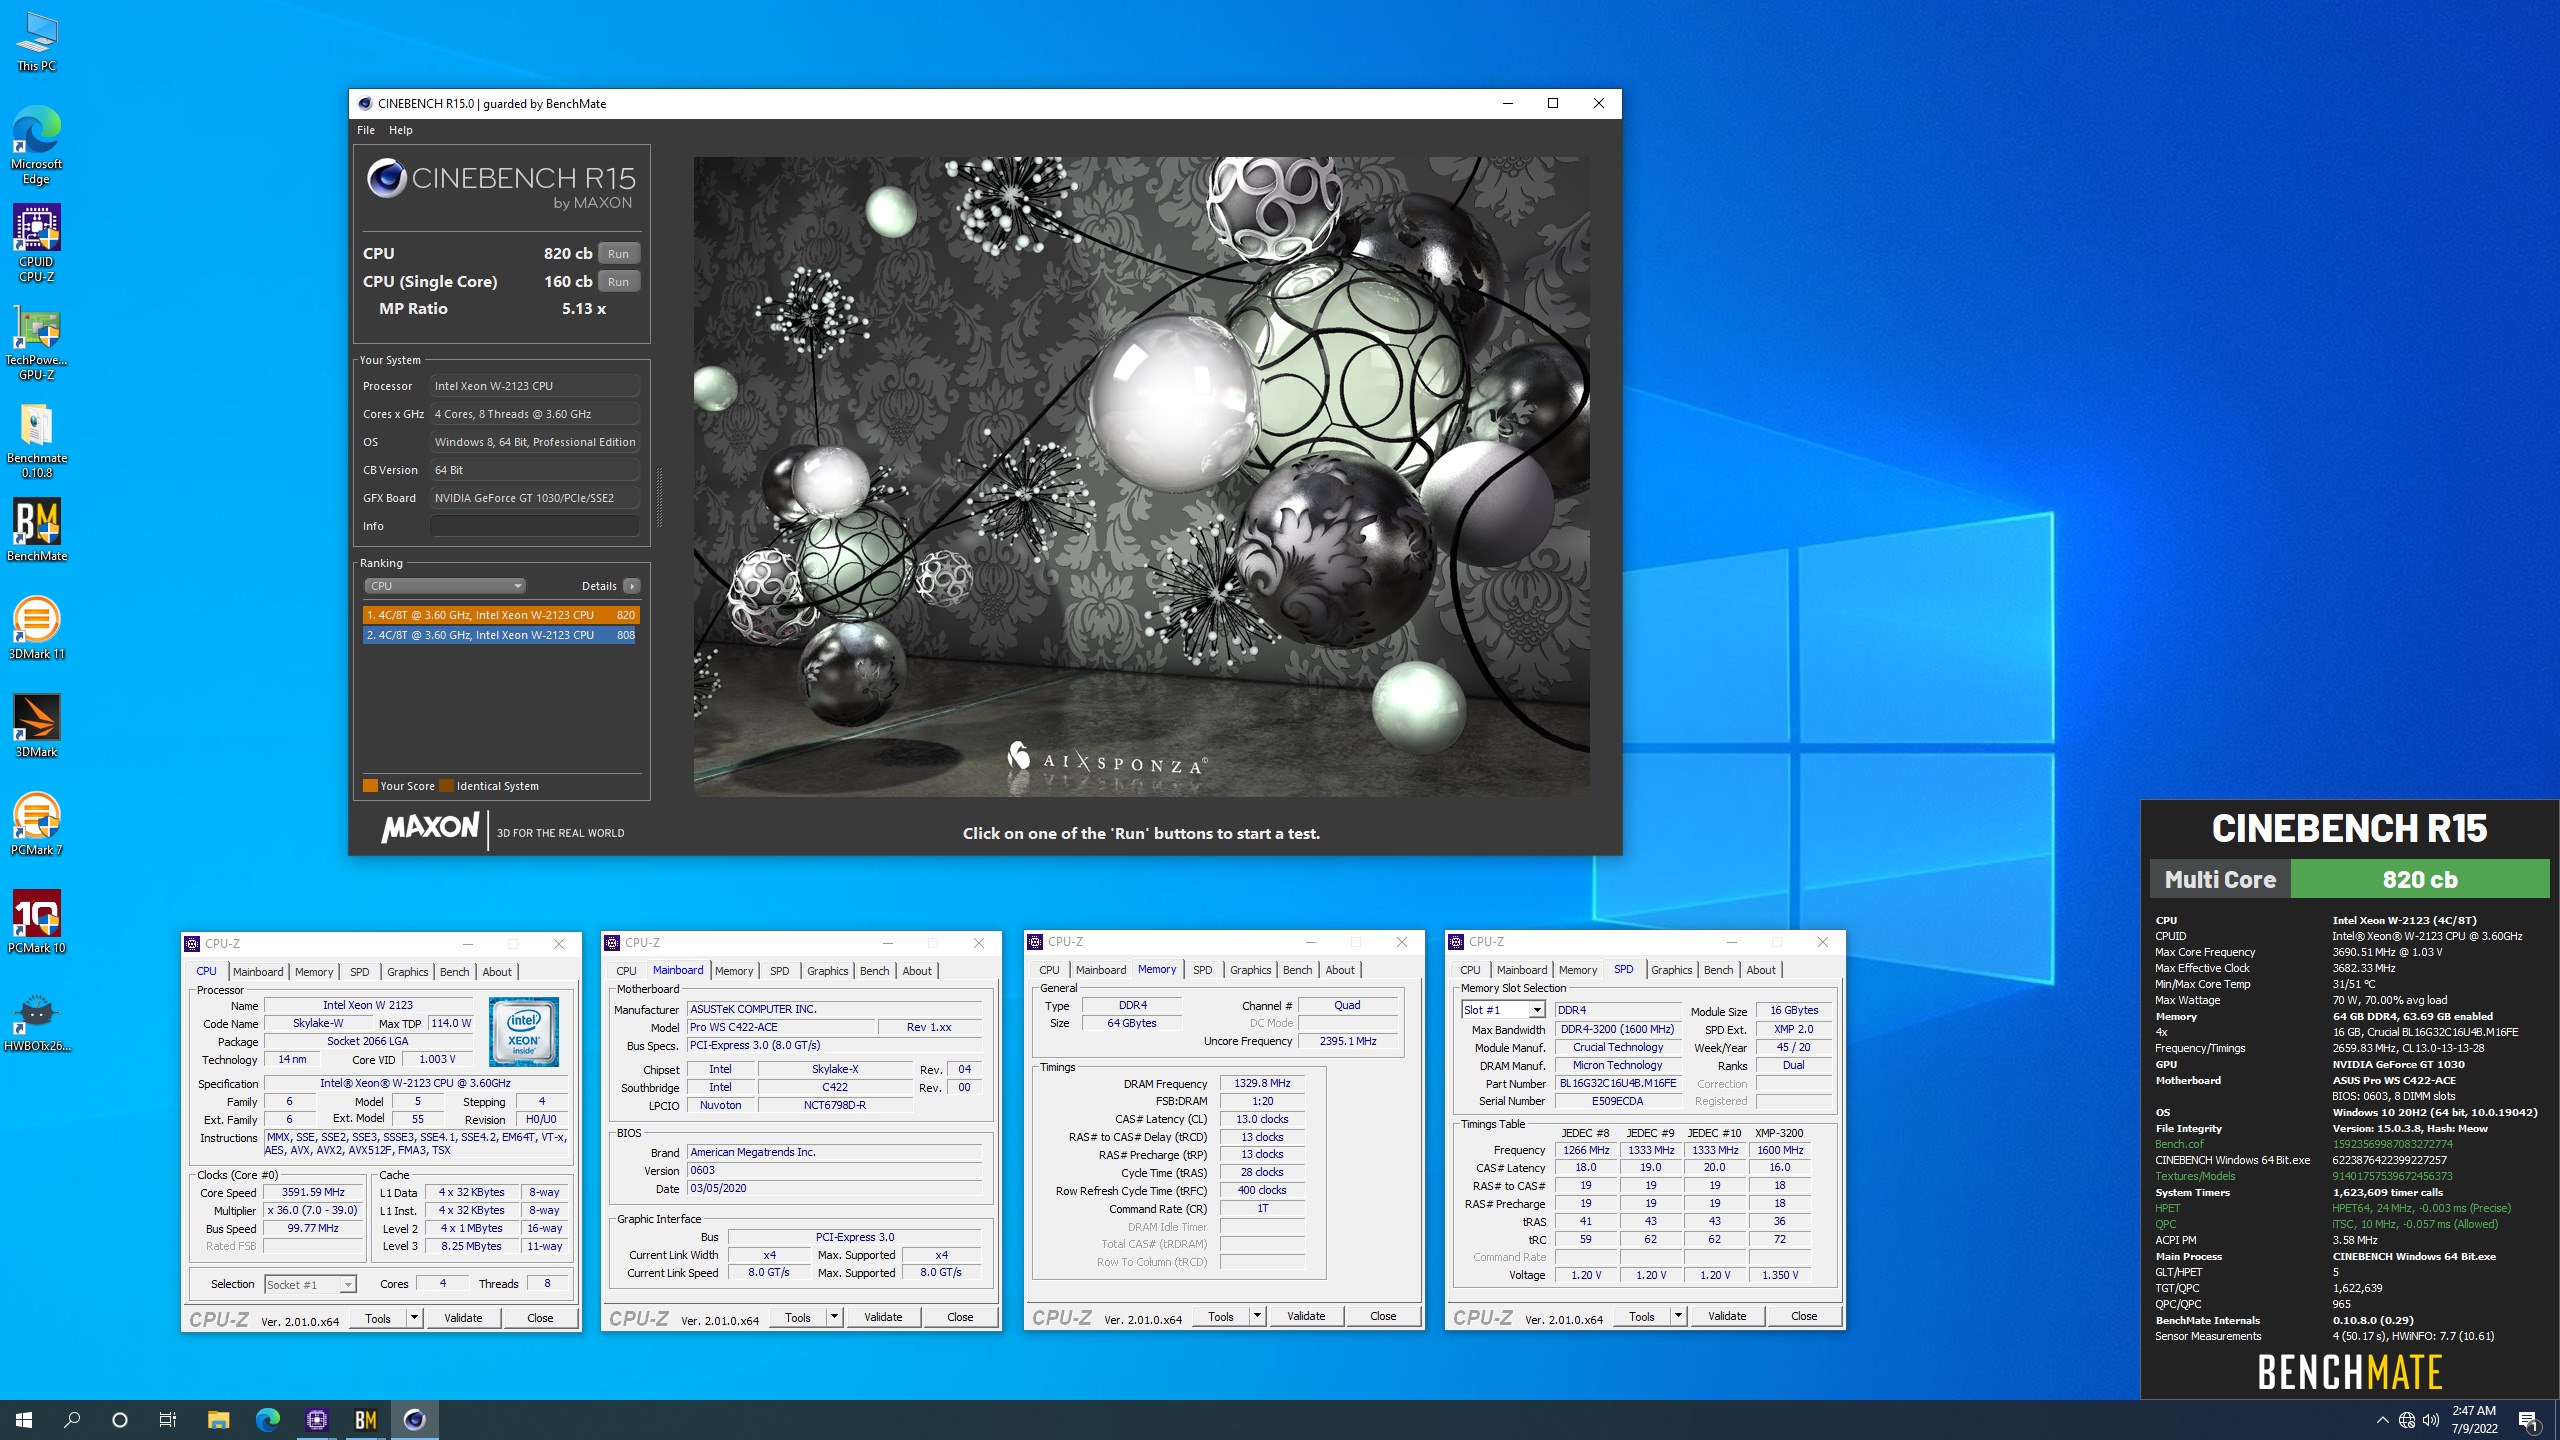Open Benchmate 0.10.8 folder icon
This screenshot has height=1440, width=2560.
tap(37, 440)
